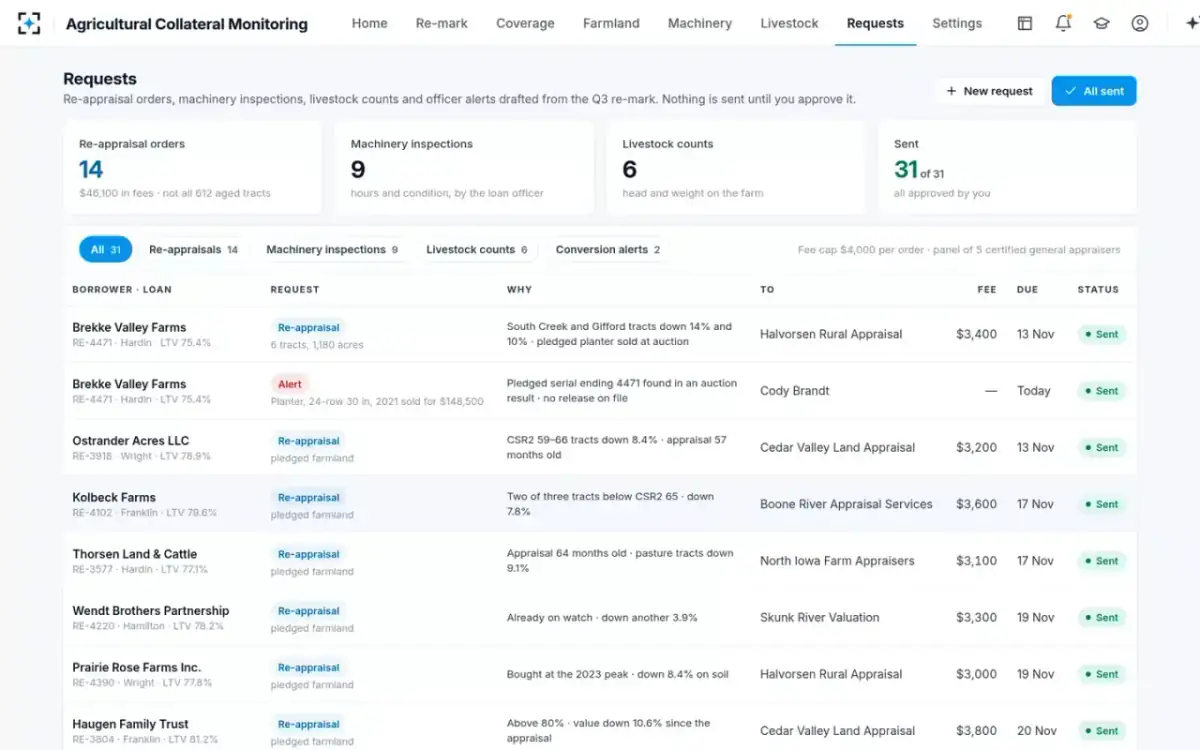Click the Request column header
The width and height of the screenshot is (1200, 750).
tap(295, 290)
